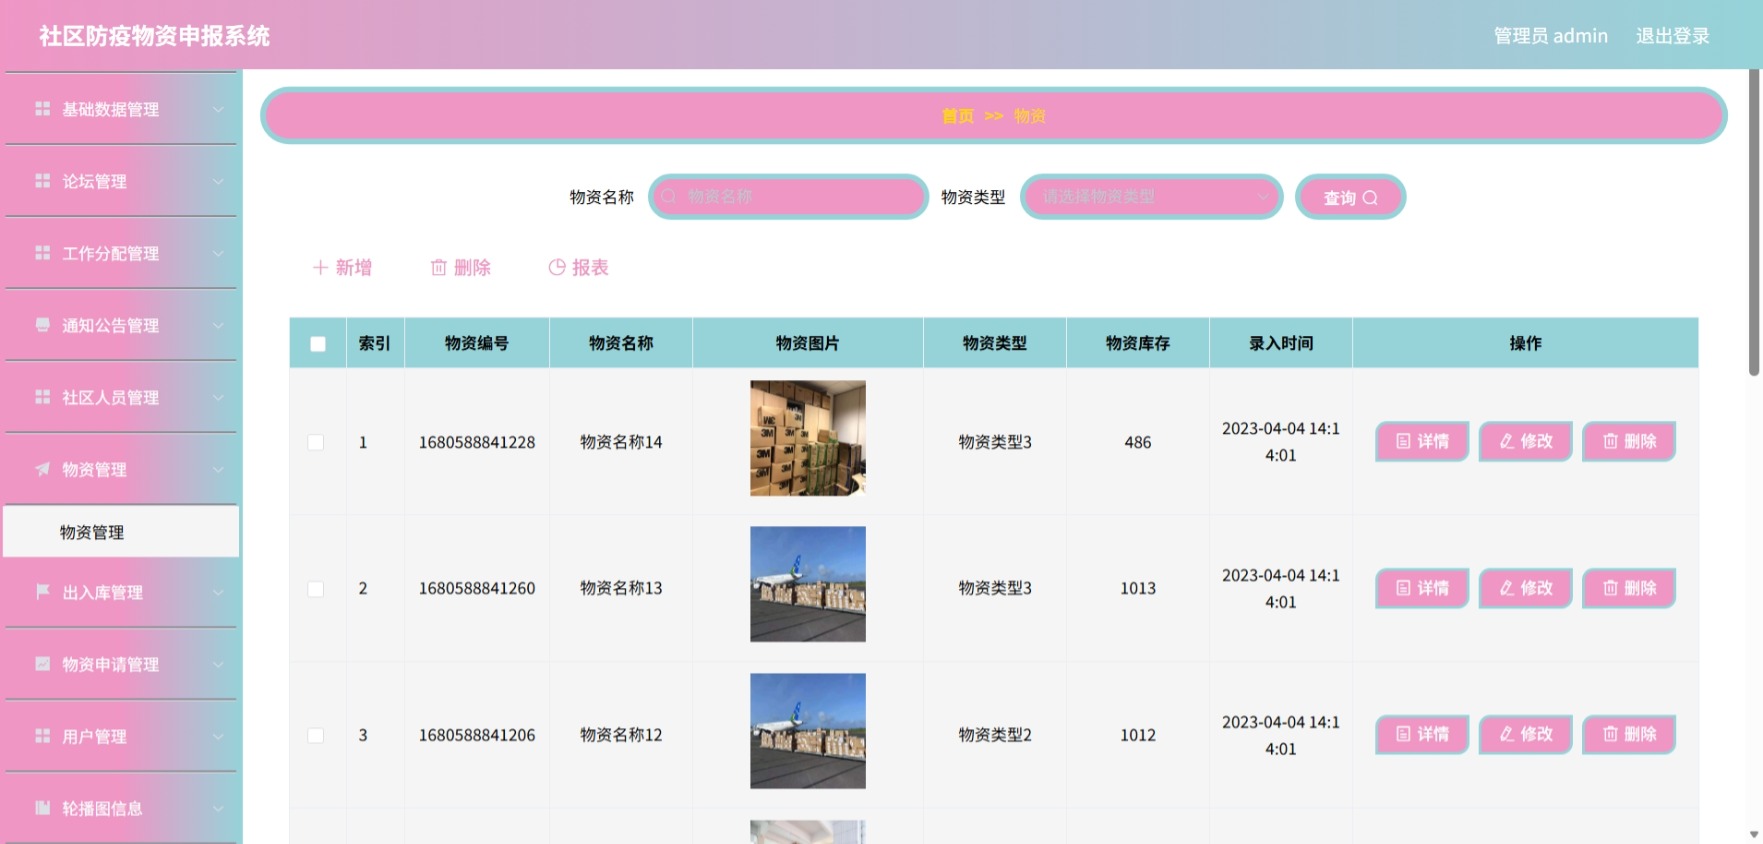The width and height of the screenshot is (1763, 844).
Task: Expand 轮播图信息 chevron
Action: coord(218,808)
